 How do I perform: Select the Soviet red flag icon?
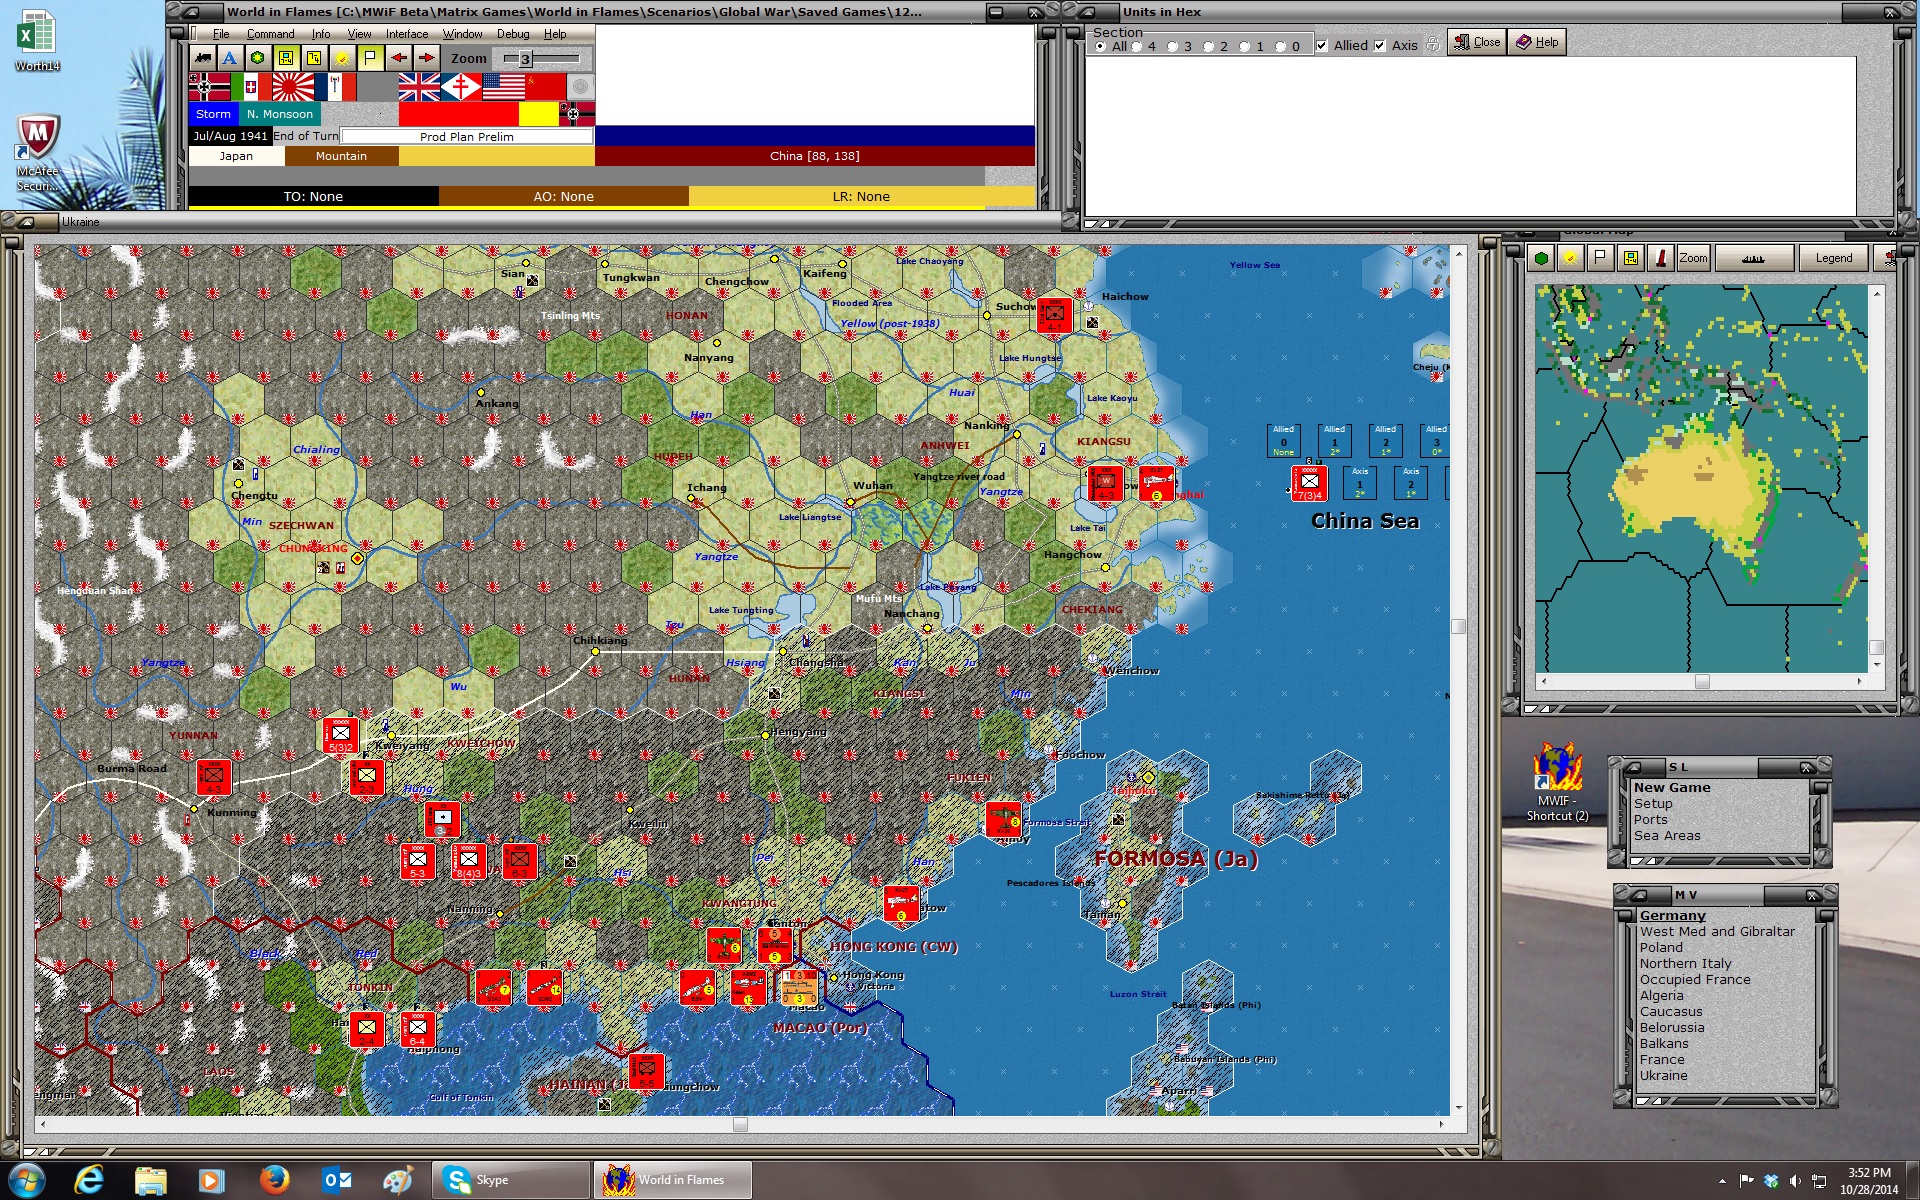545,87
